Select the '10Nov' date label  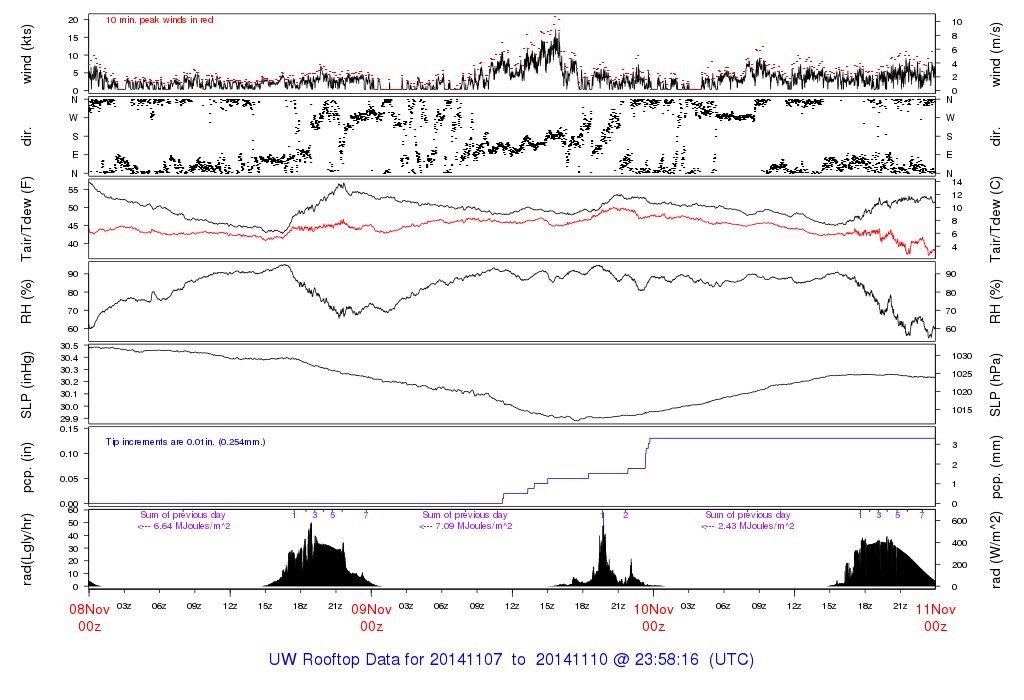click(x=654, y=609)
